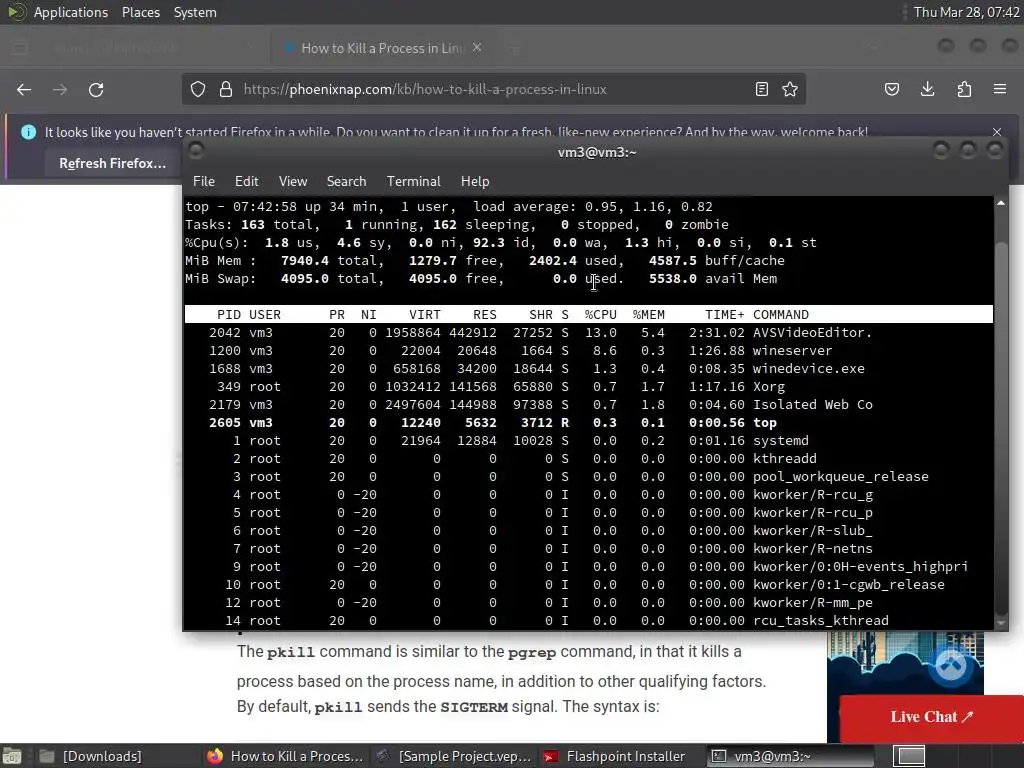Switch to Flashpoint Installer taskbar item

pyautogui.click(x=614, y=756)
